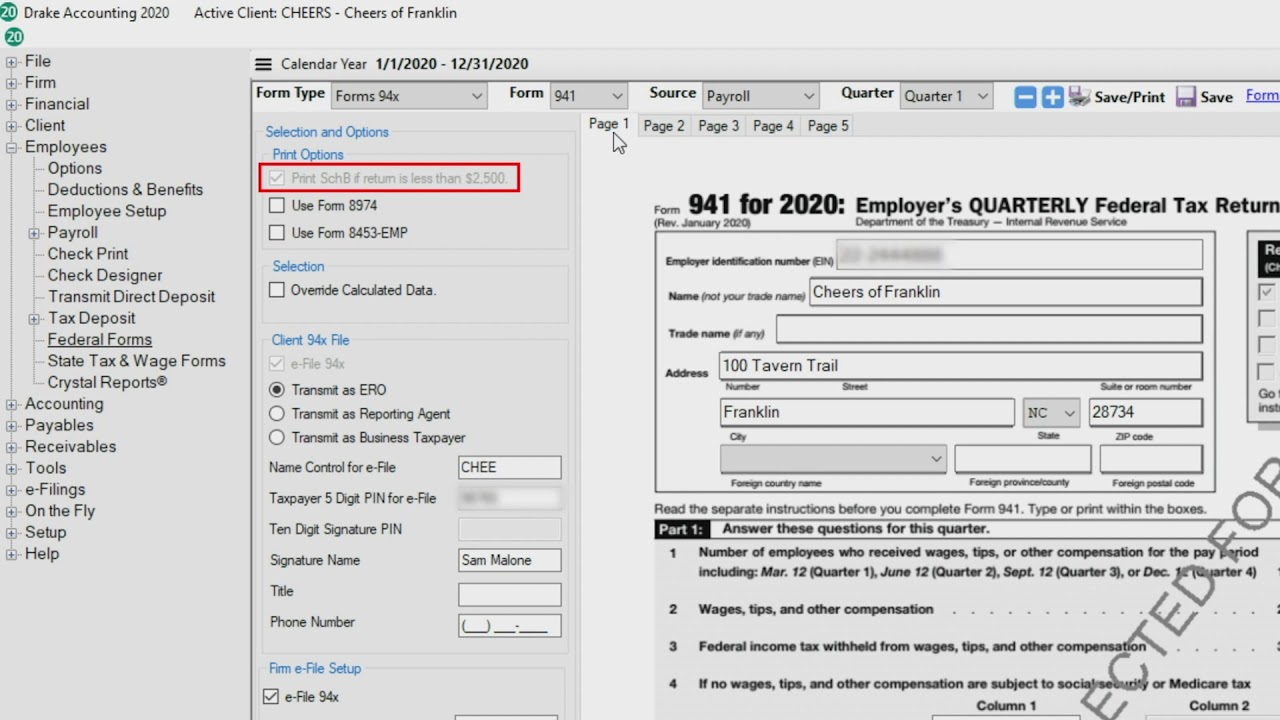
Task: Toggle Use Form 8974 checkbox
Action: tap(277, 205)
